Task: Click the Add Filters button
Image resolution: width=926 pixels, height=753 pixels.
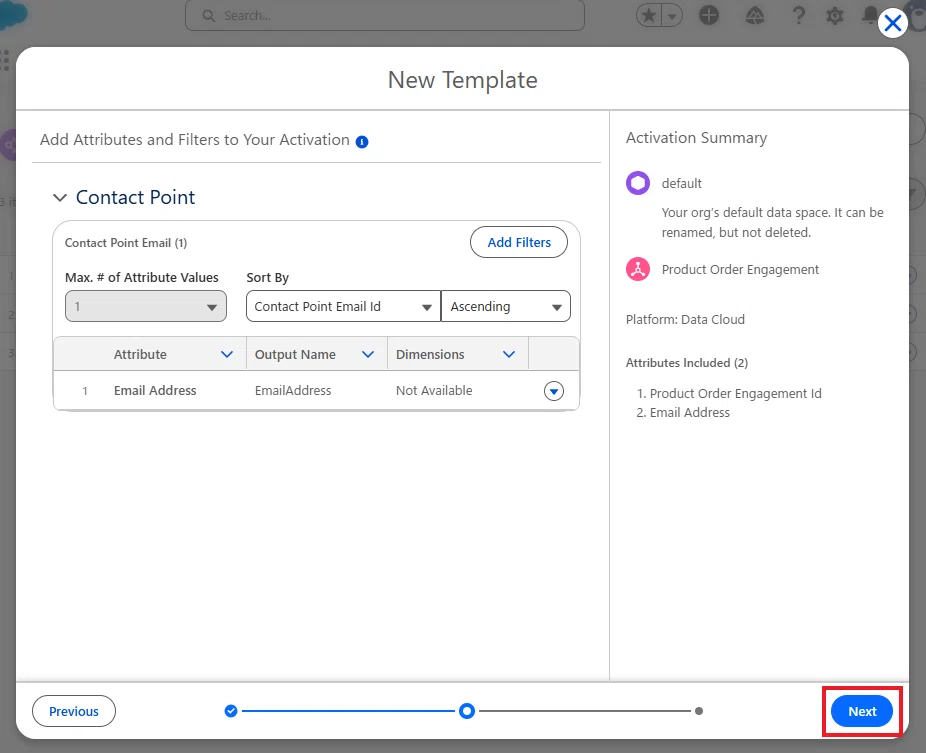Action: (x=519, y=242)
